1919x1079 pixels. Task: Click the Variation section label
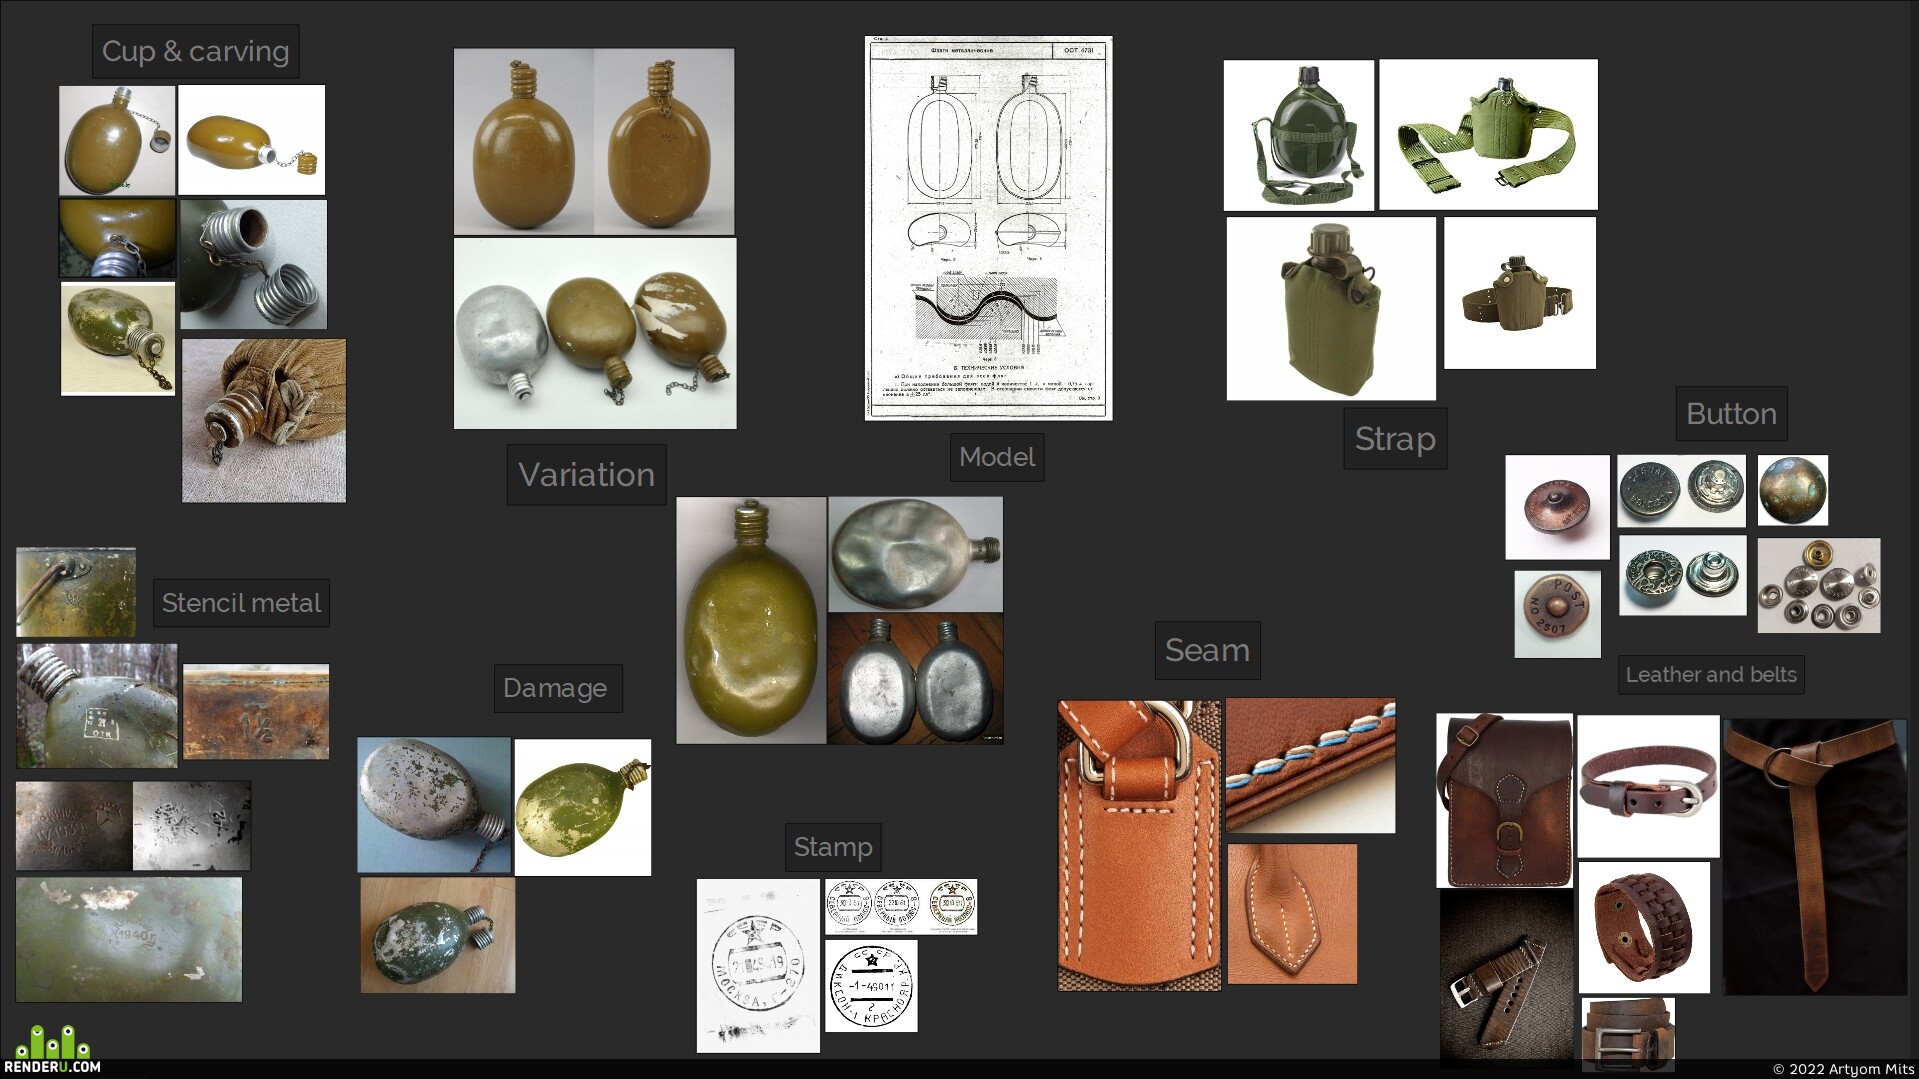tap(586, 474)
